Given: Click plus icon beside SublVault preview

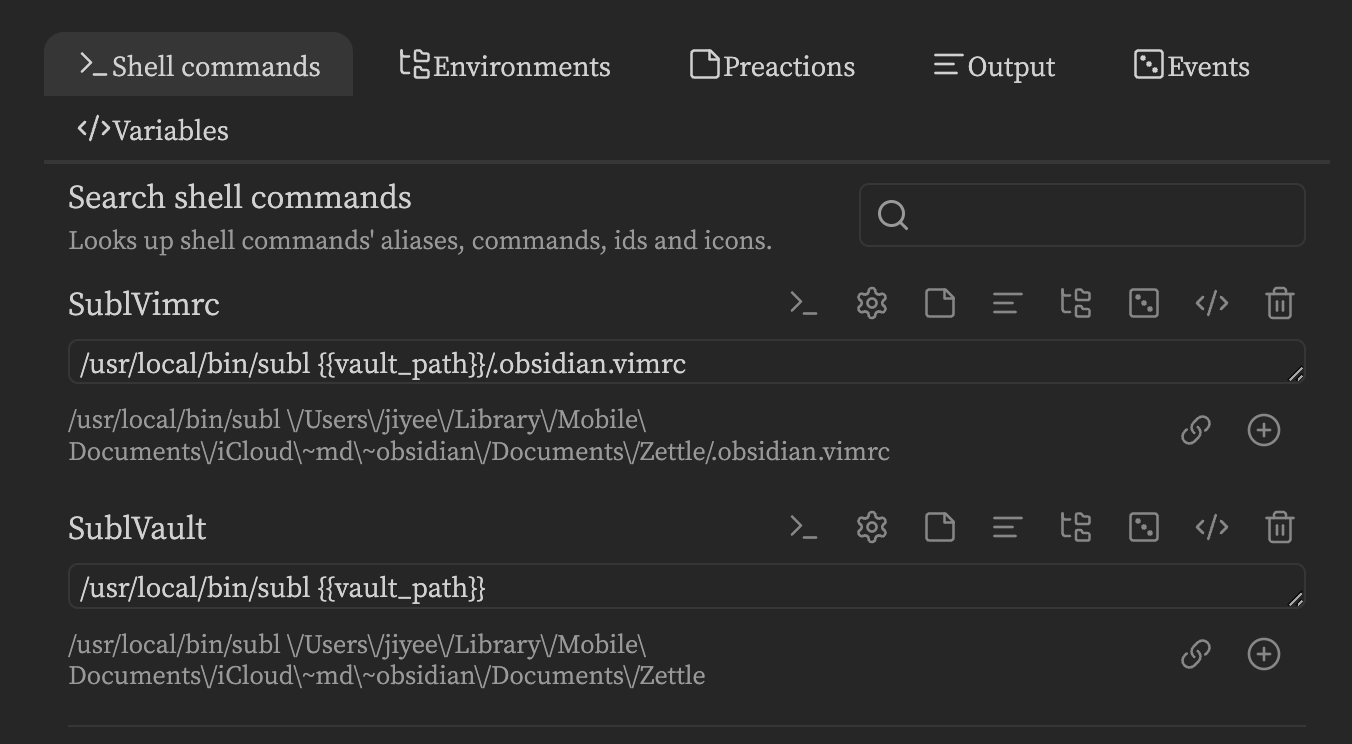Looking at the screenshot, I should point(1264,654).
